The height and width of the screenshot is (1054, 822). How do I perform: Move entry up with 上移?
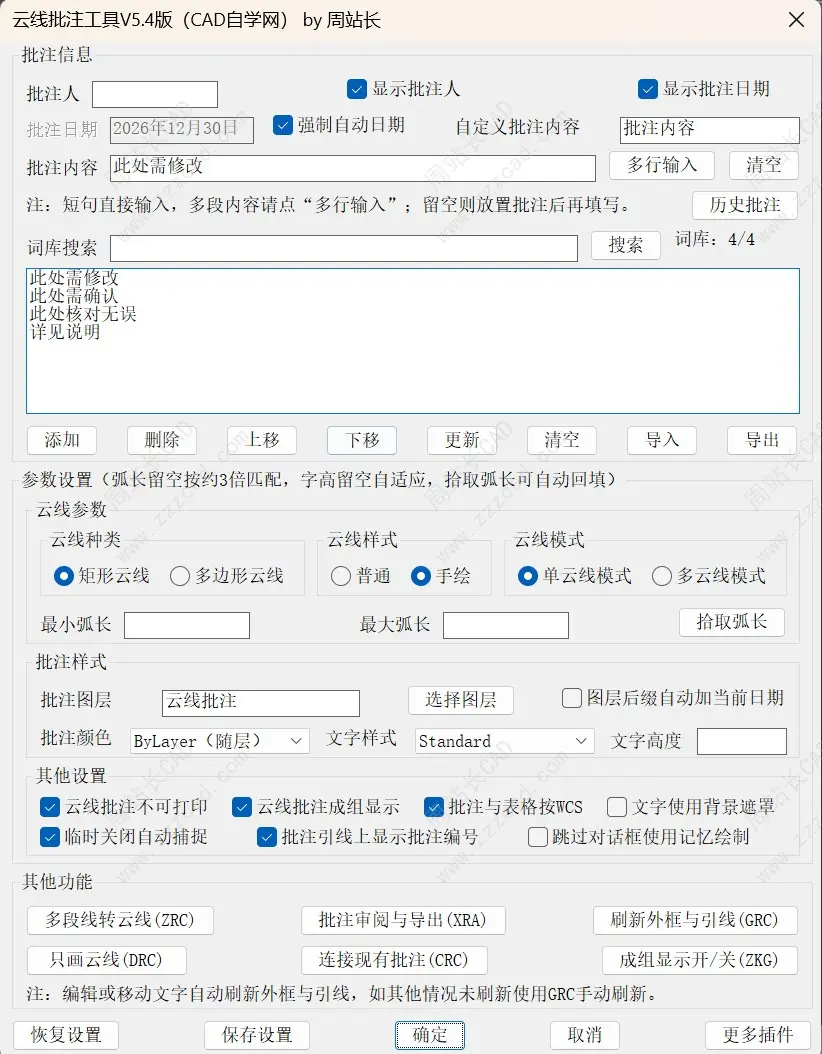(x=261, y=440)
